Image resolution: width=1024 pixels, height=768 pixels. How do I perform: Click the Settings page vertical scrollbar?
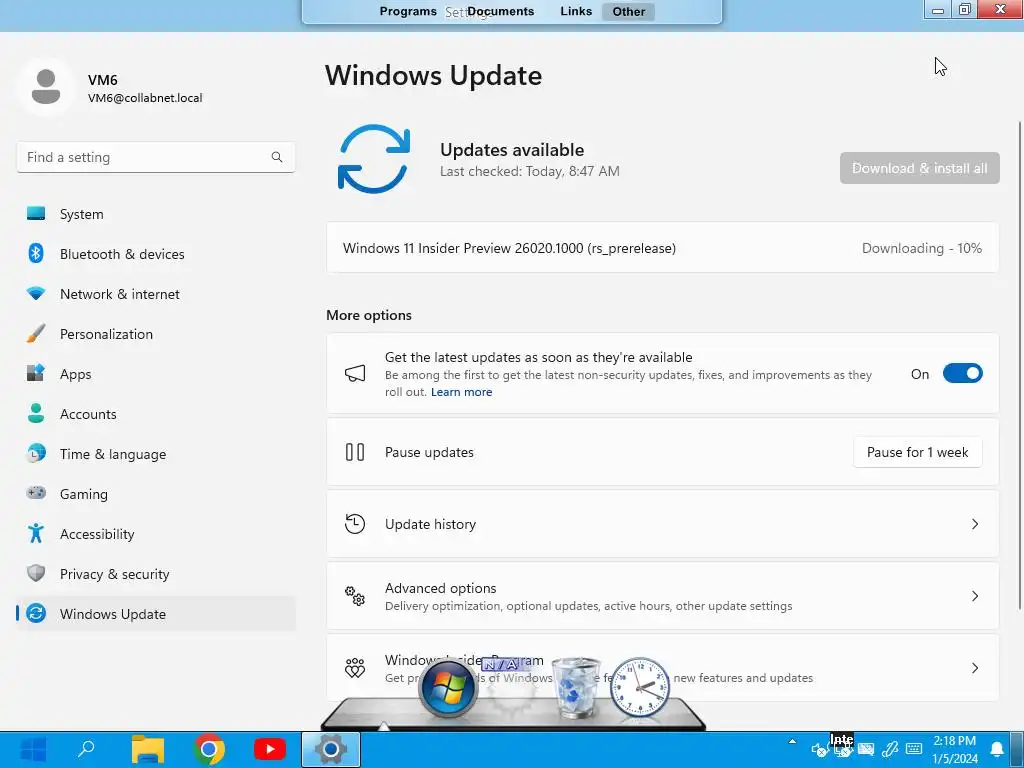coord(1019,366)
